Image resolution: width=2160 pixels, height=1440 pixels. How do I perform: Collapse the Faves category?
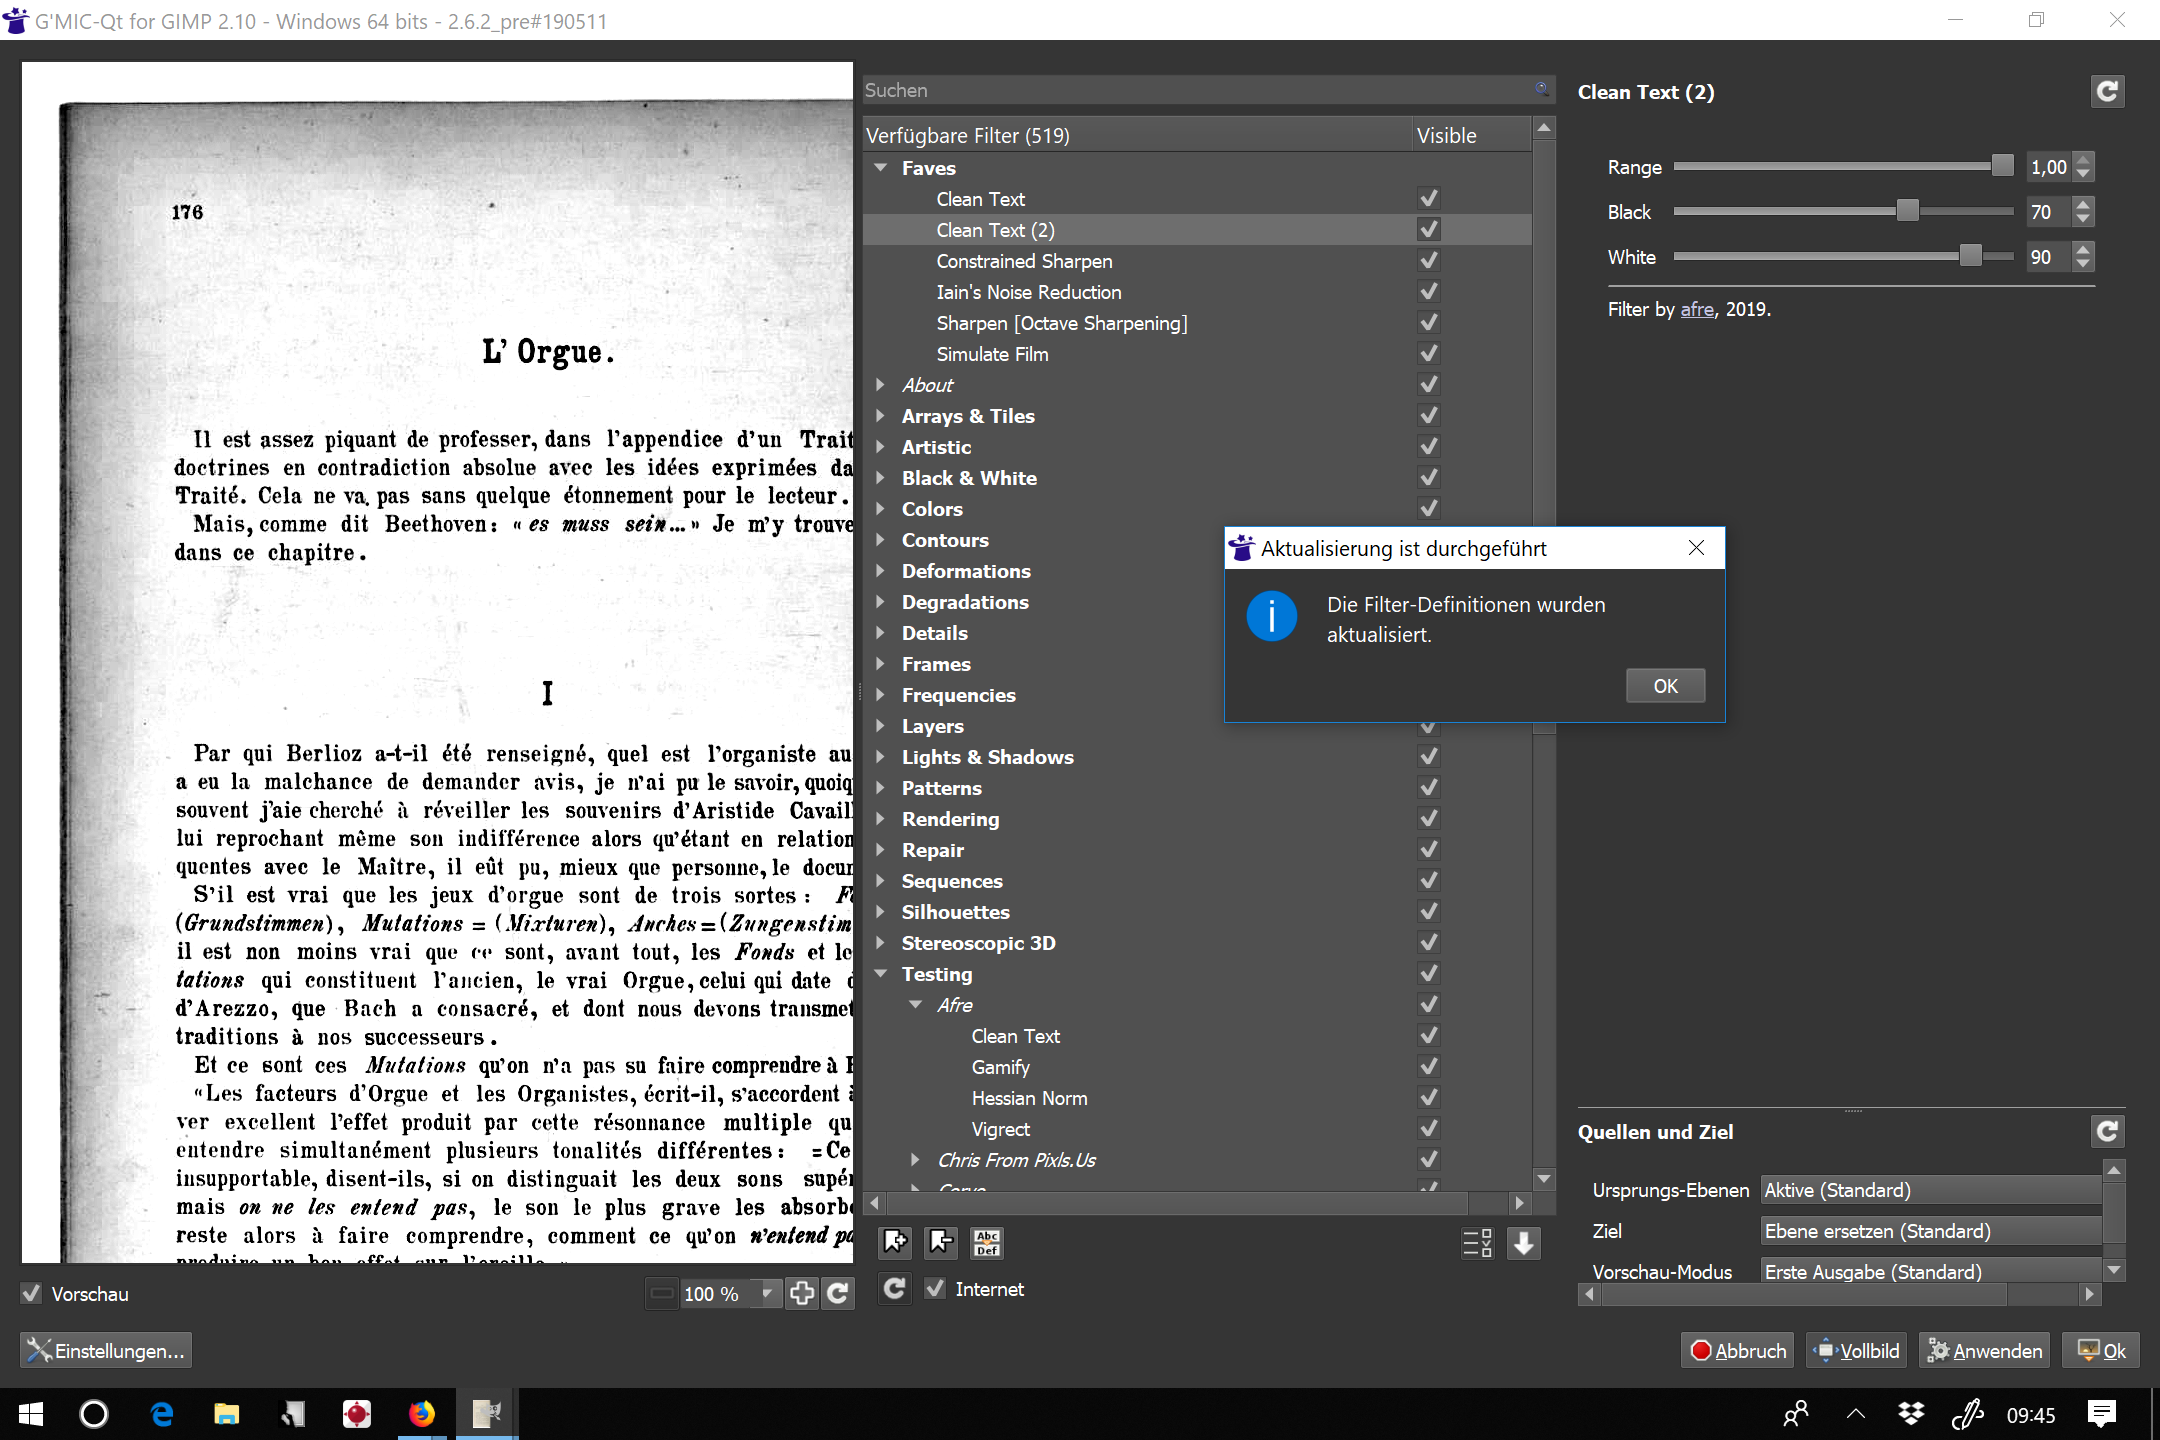tap(880, 168)
